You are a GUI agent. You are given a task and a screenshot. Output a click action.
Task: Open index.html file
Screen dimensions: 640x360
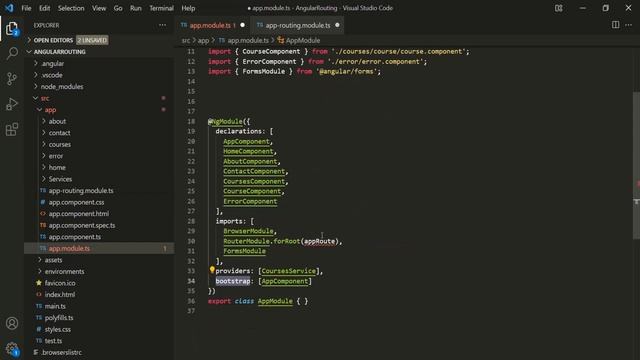[60, 295]
